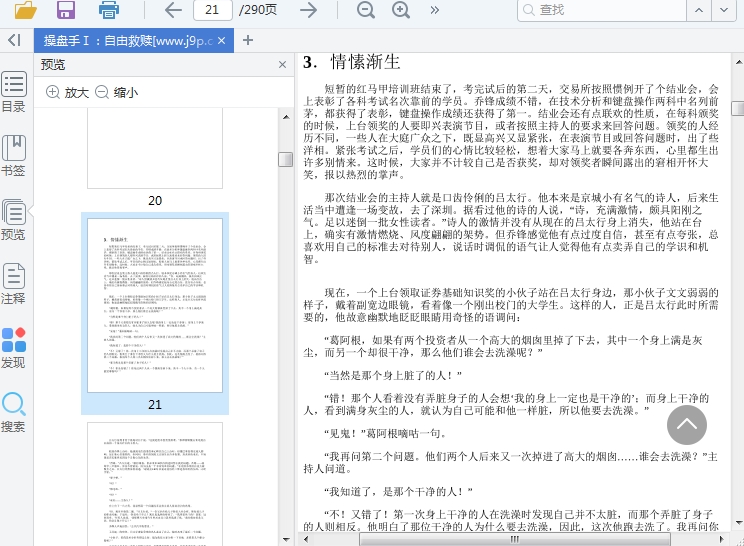Click the back-to-top round arrow button
744x546 pixels.
[687, 425]
